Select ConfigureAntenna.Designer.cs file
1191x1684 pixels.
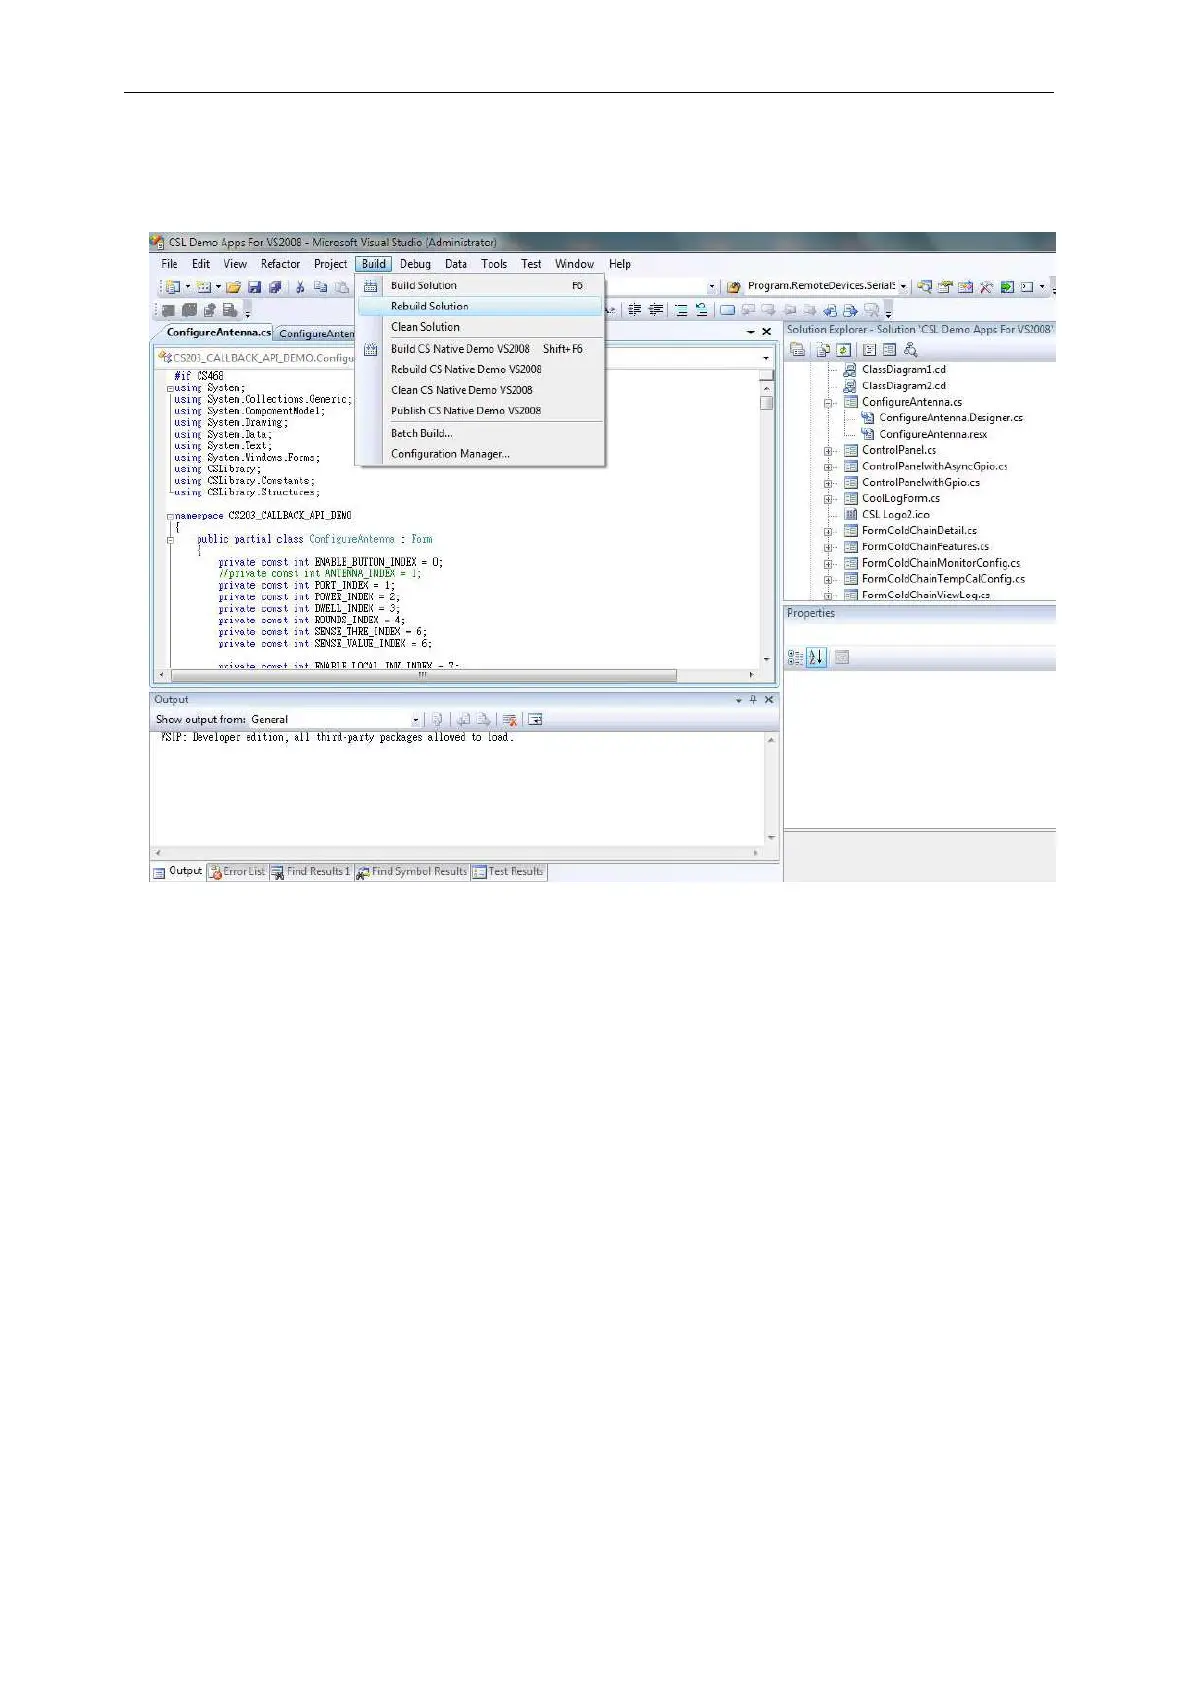tap(950, 418)
